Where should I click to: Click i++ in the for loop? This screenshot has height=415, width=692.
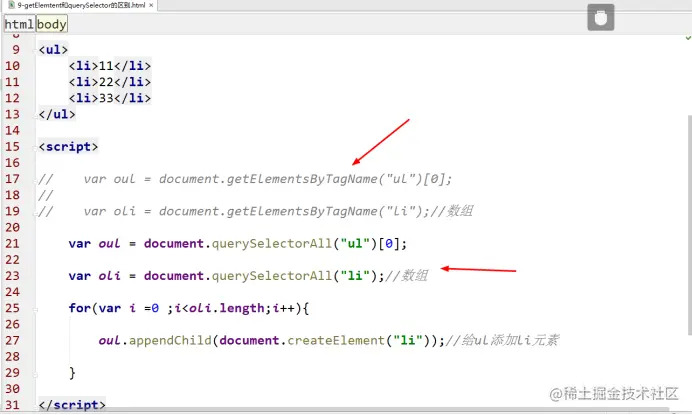[x=283, y=308]
